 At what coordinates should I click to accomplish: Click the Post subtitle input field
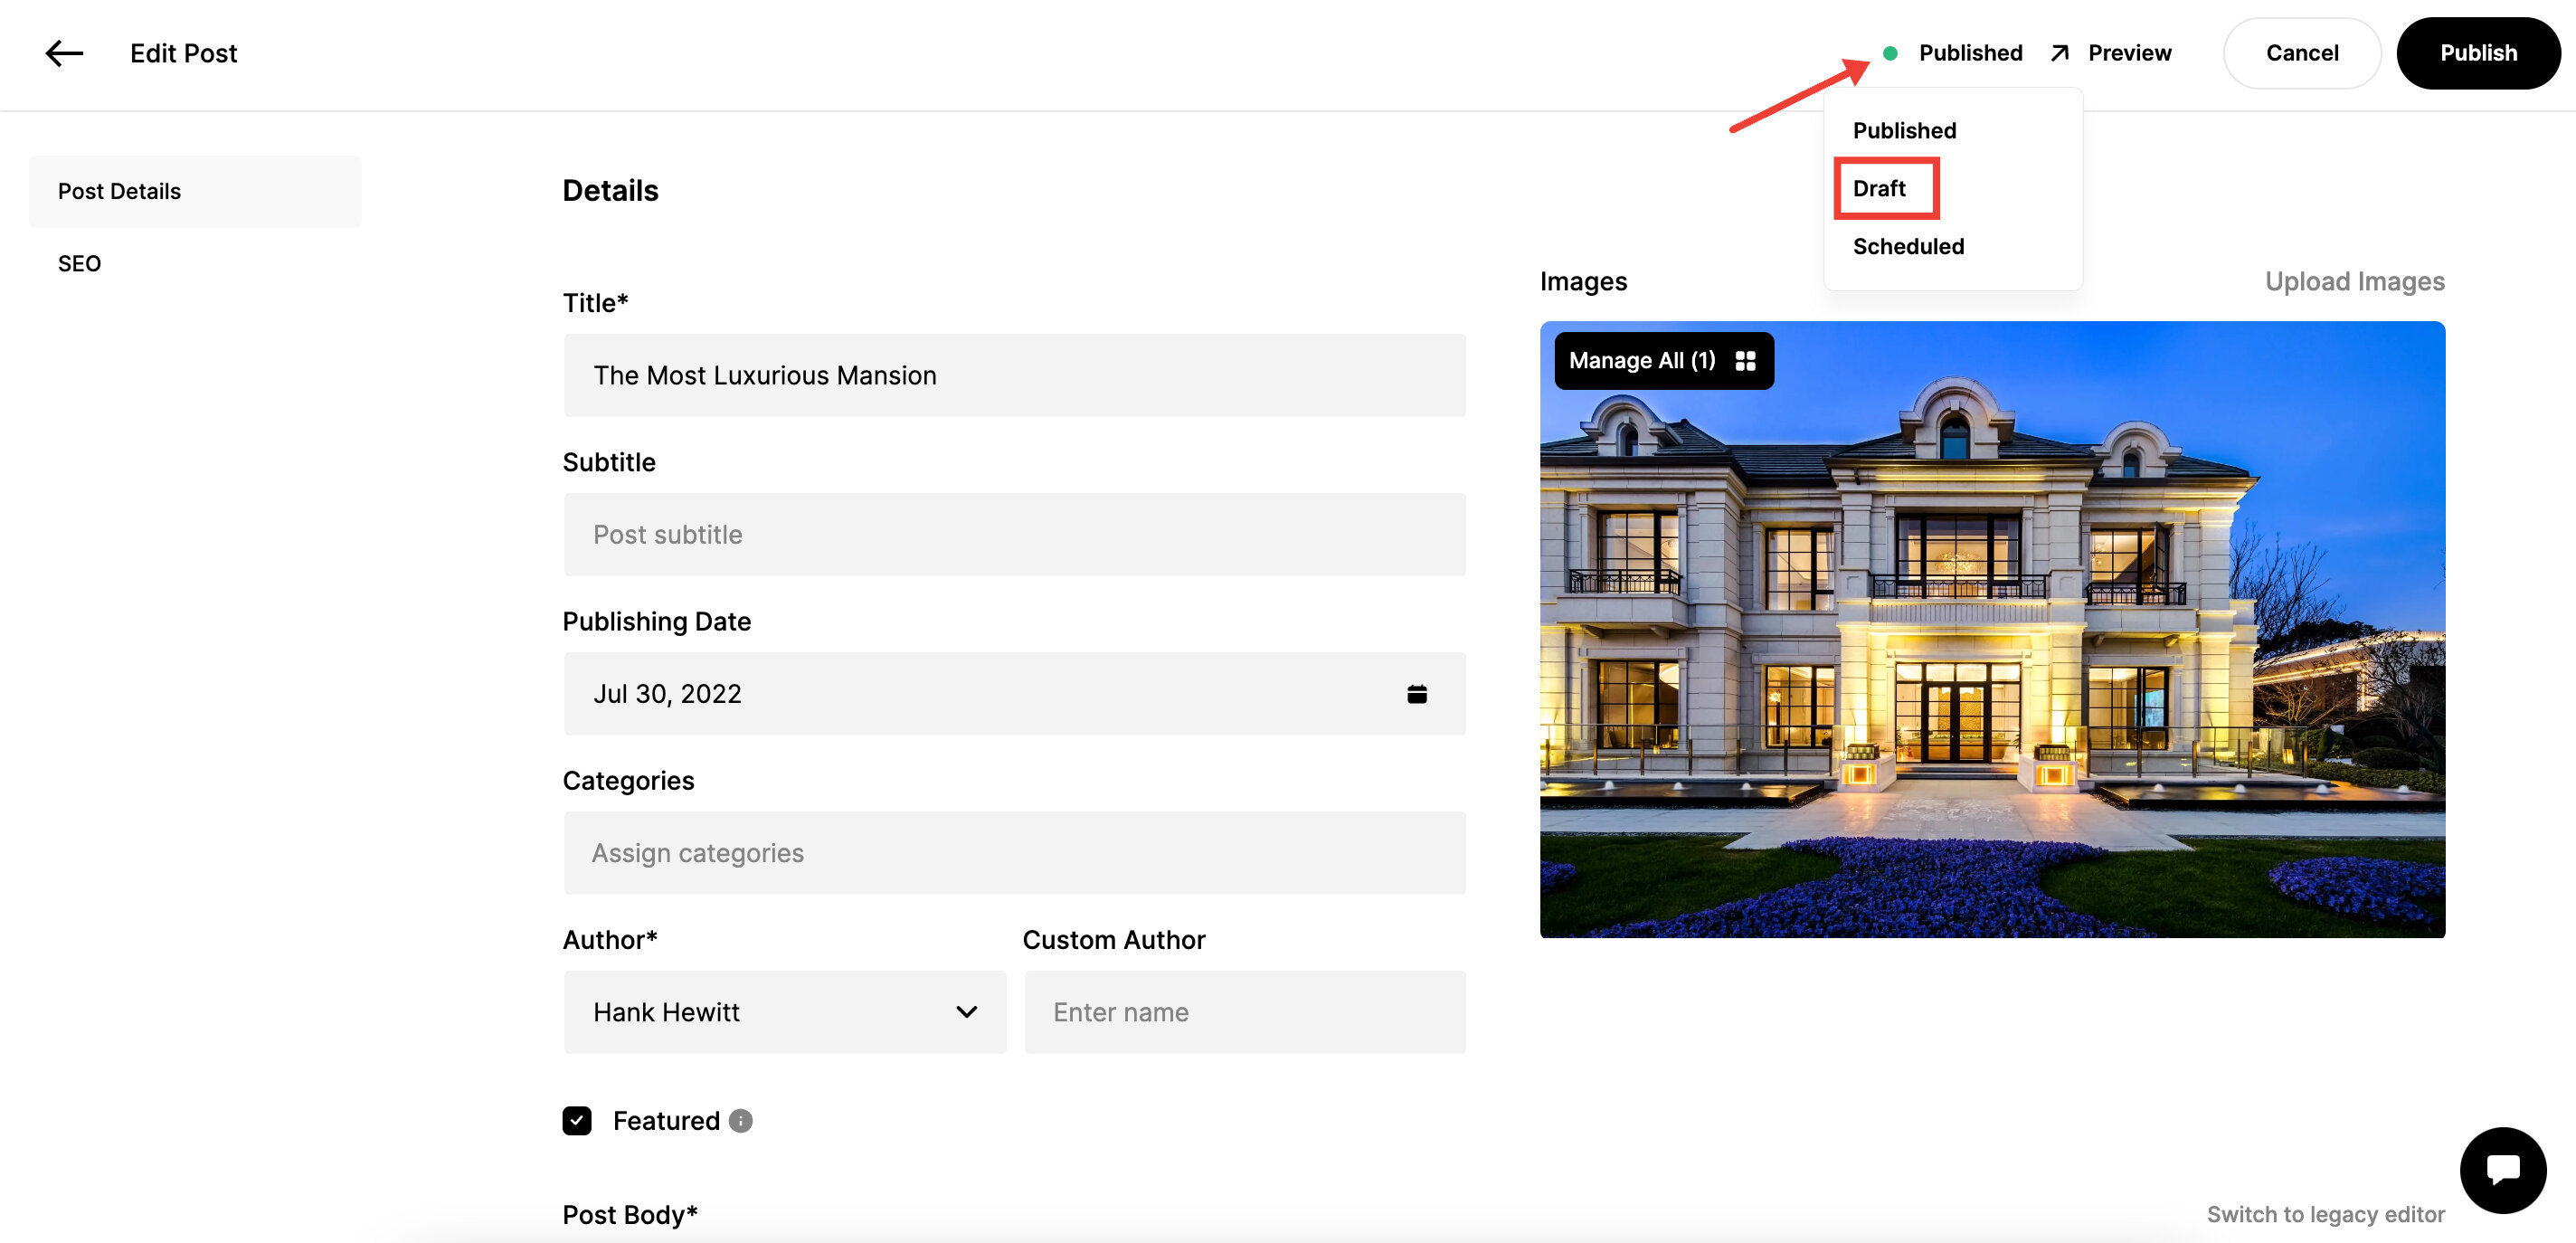click(1014, 534)
